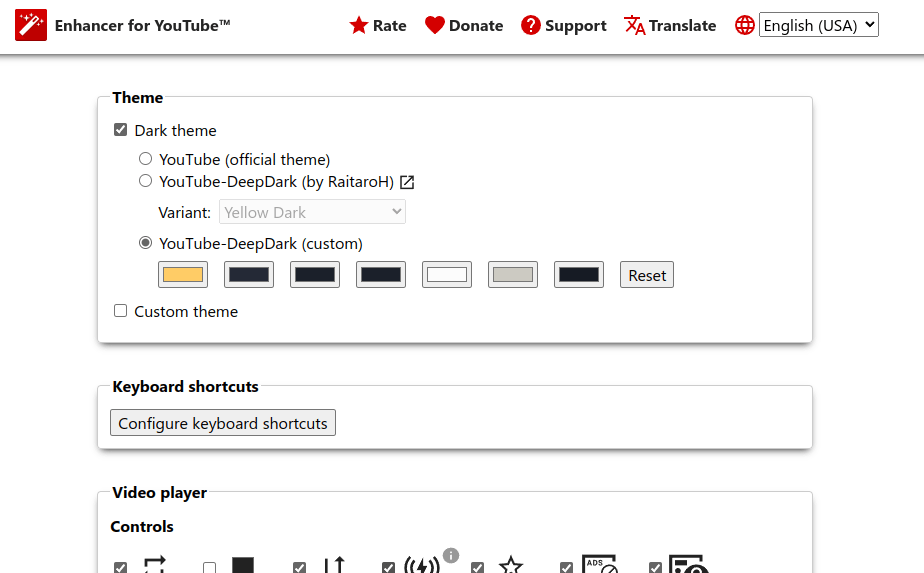Enable the Custom theme checkbox
Screen dimensions: 924x573
click(x=121, y=311)
